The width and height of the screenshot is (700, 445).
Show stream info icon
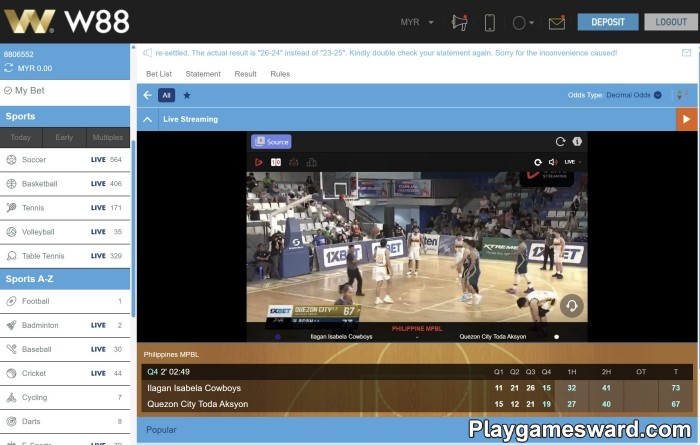coord(578,142)
